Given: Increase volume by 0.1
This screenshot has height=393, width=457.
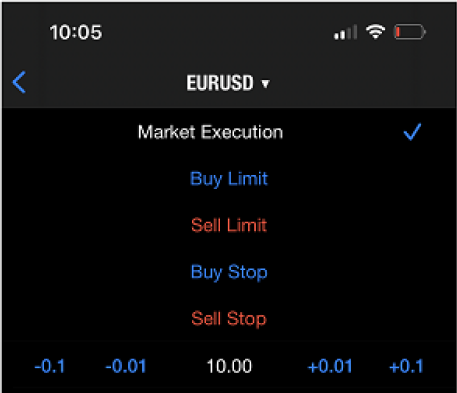Looking at the screenshot, I should 406,366.
